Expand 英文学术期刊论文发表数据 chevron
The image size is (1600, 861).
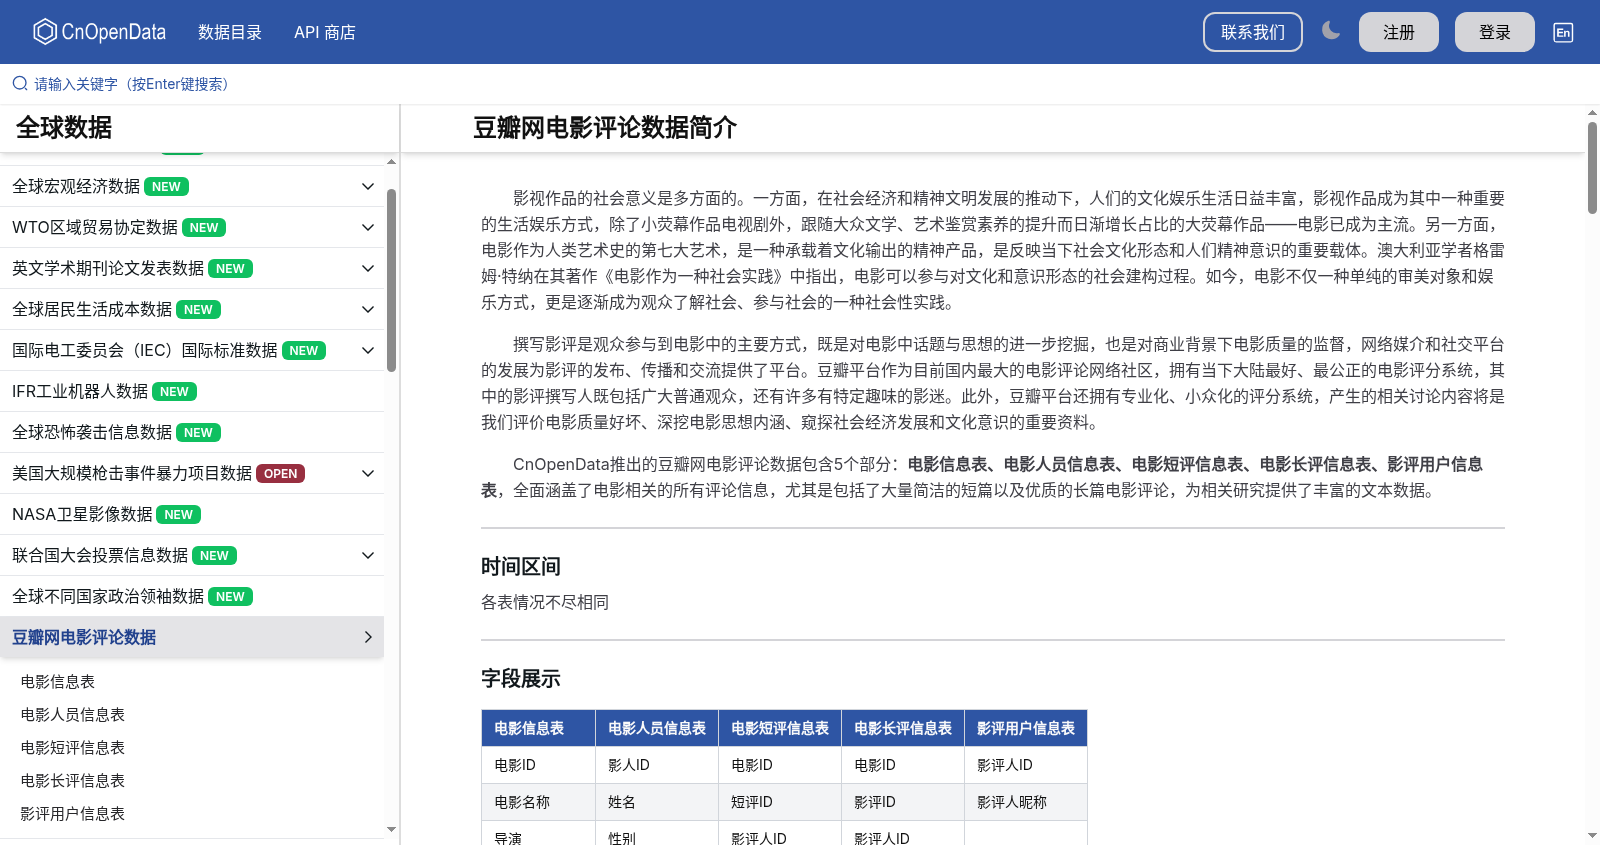click(368, 268)
